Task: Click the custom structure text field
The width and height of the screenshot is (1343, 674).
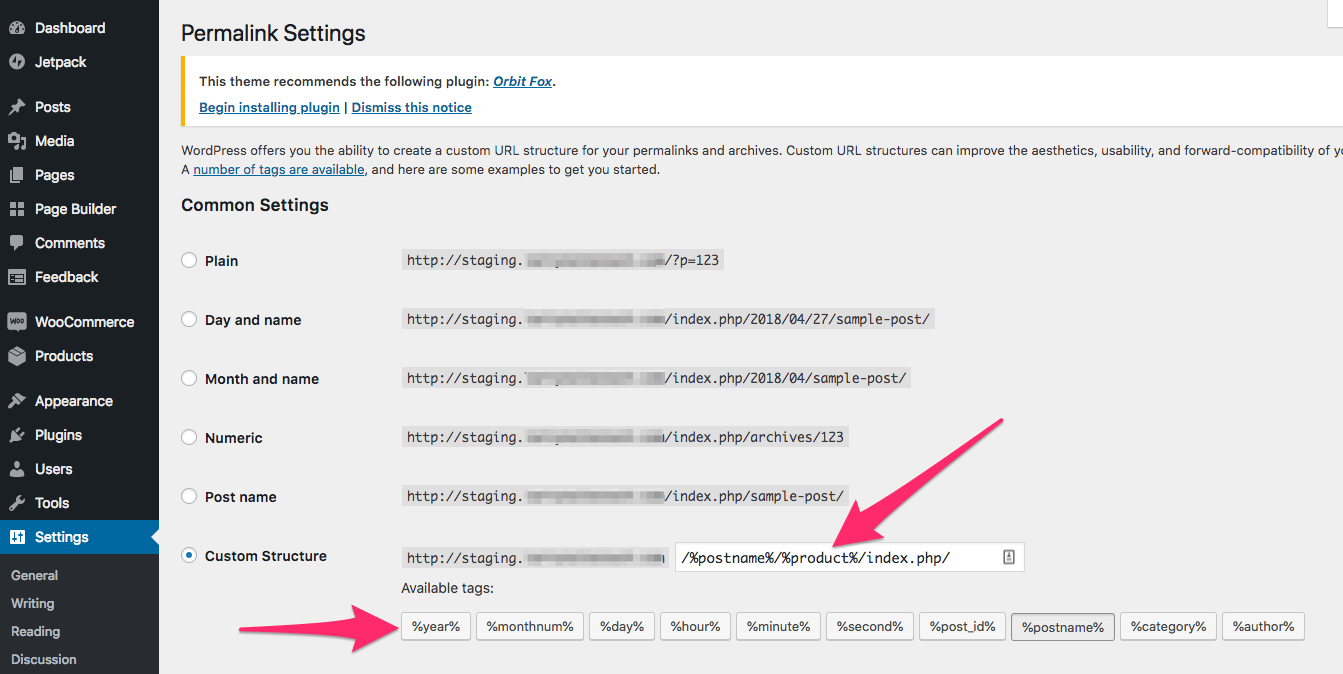Action: 850,558
